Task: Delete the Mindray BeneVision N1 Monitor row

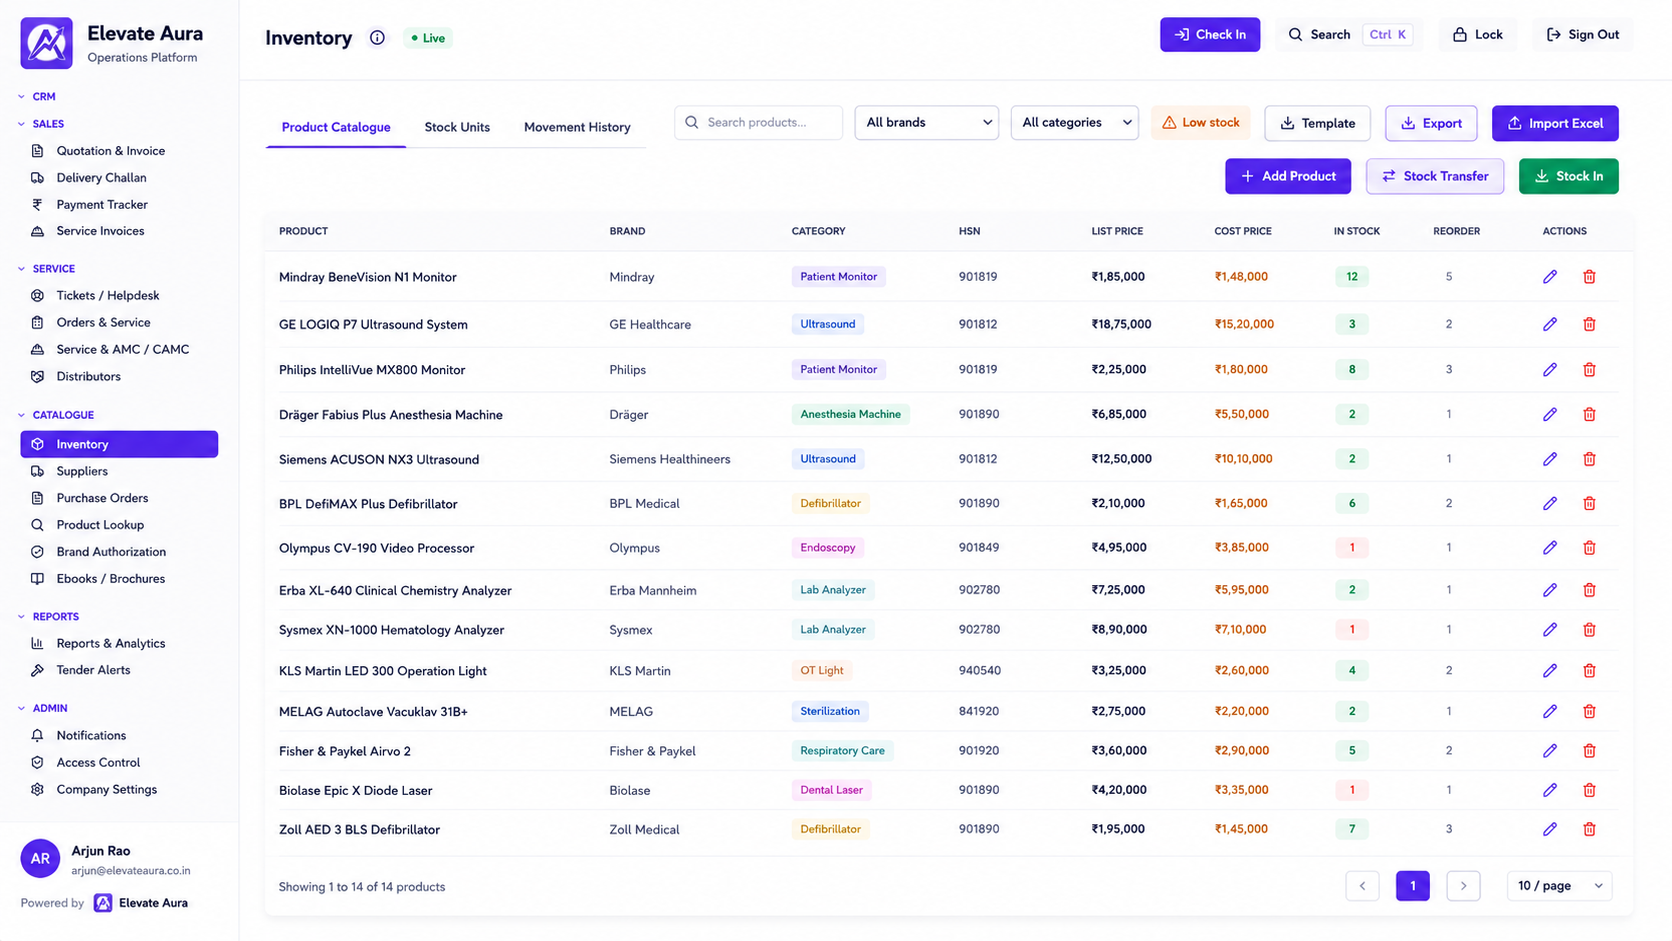Action: pos(1589,277)
